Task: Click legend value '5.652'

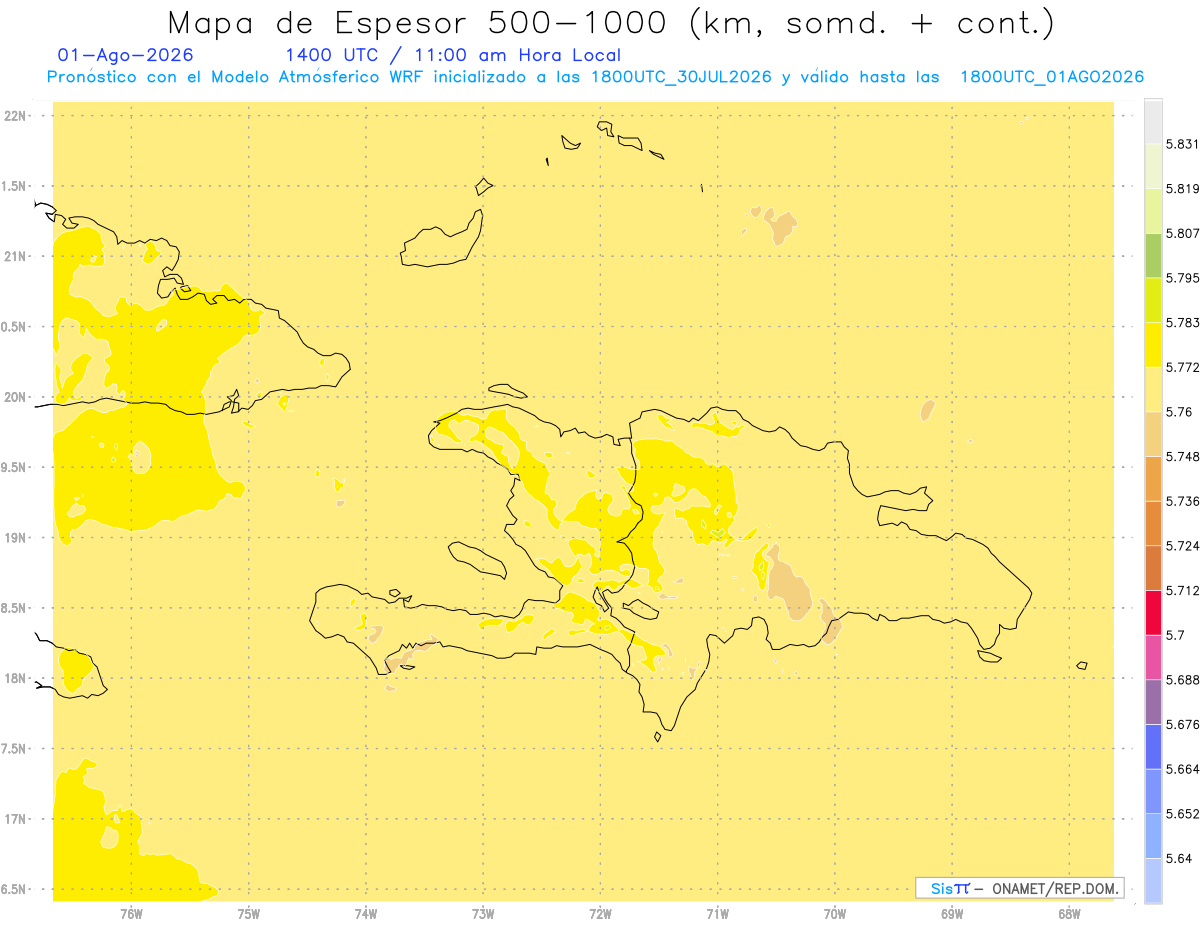Action: (x=1182, y=814)
